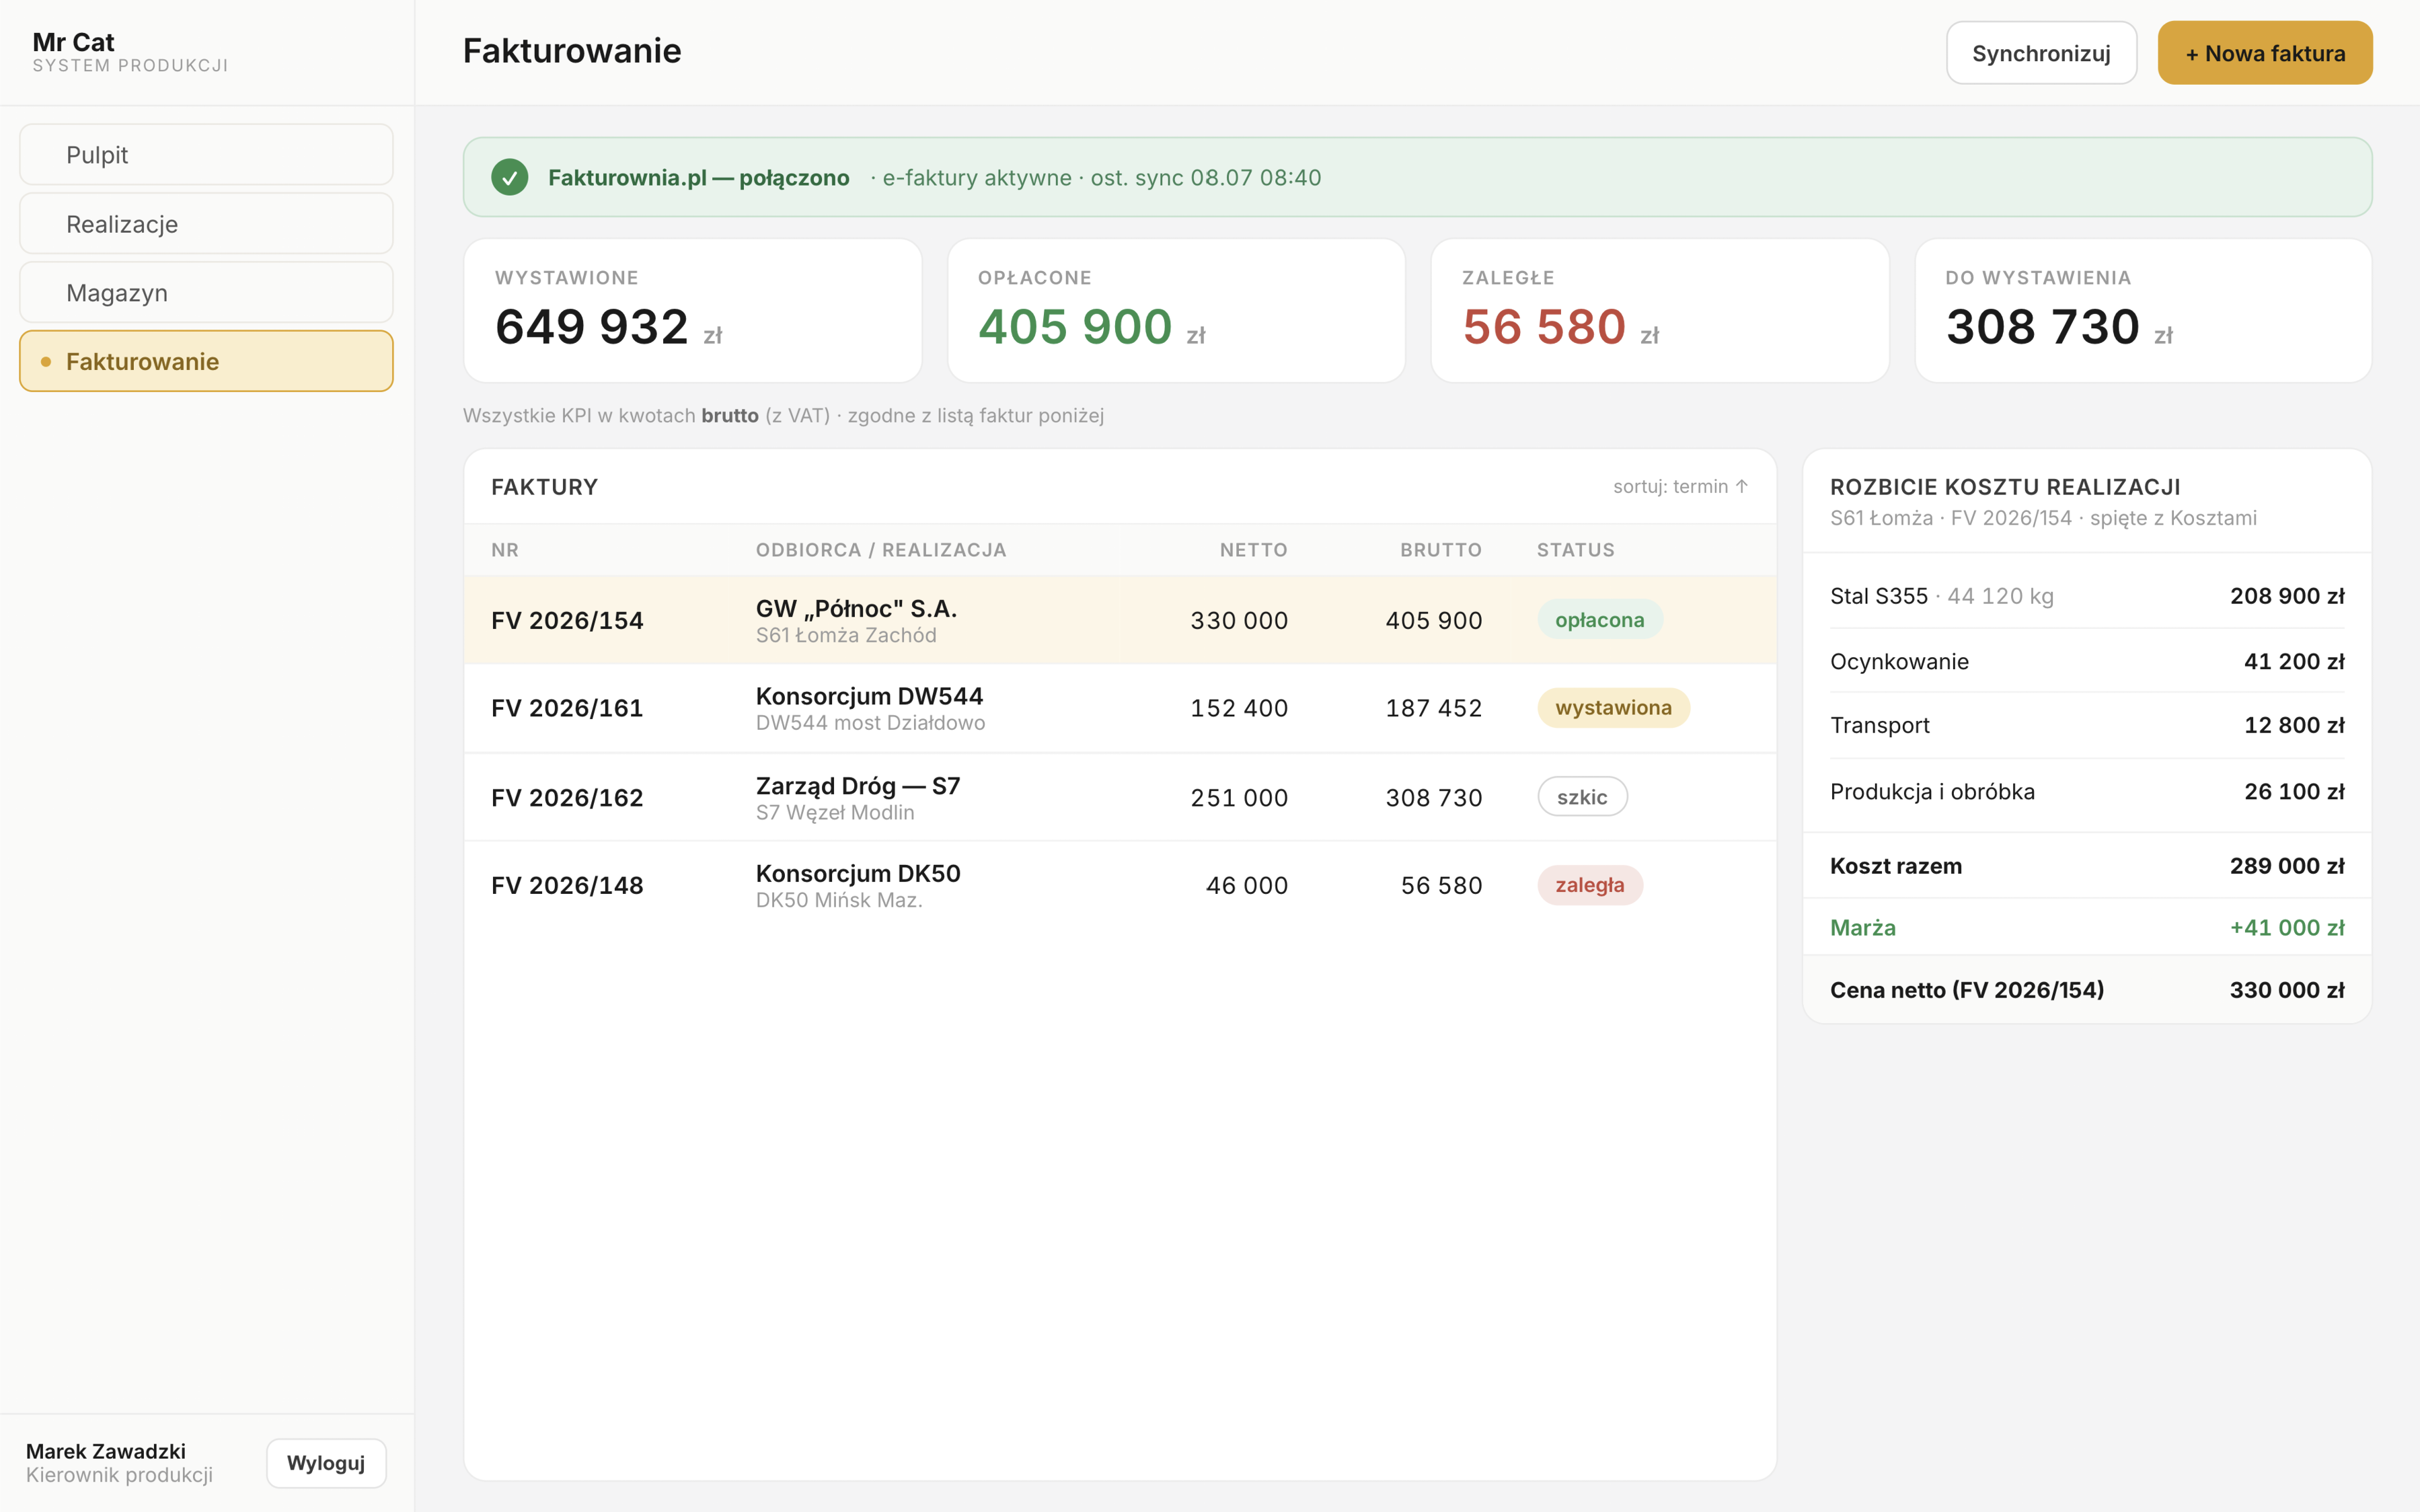Select the Wystawione KPI card
This screenshot has width=2420, height=1512.
693,310
